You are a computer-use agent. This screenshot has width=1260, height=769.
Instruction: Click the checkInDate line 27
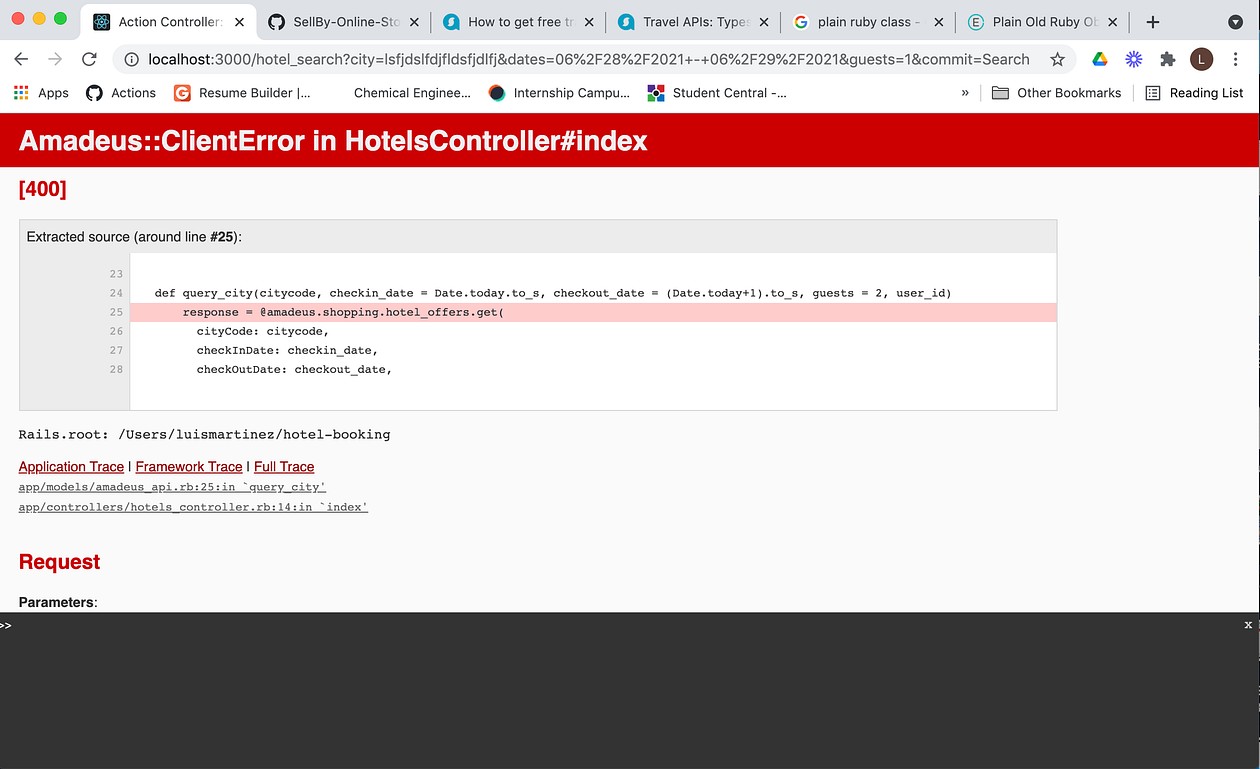[x=287, y=350]
